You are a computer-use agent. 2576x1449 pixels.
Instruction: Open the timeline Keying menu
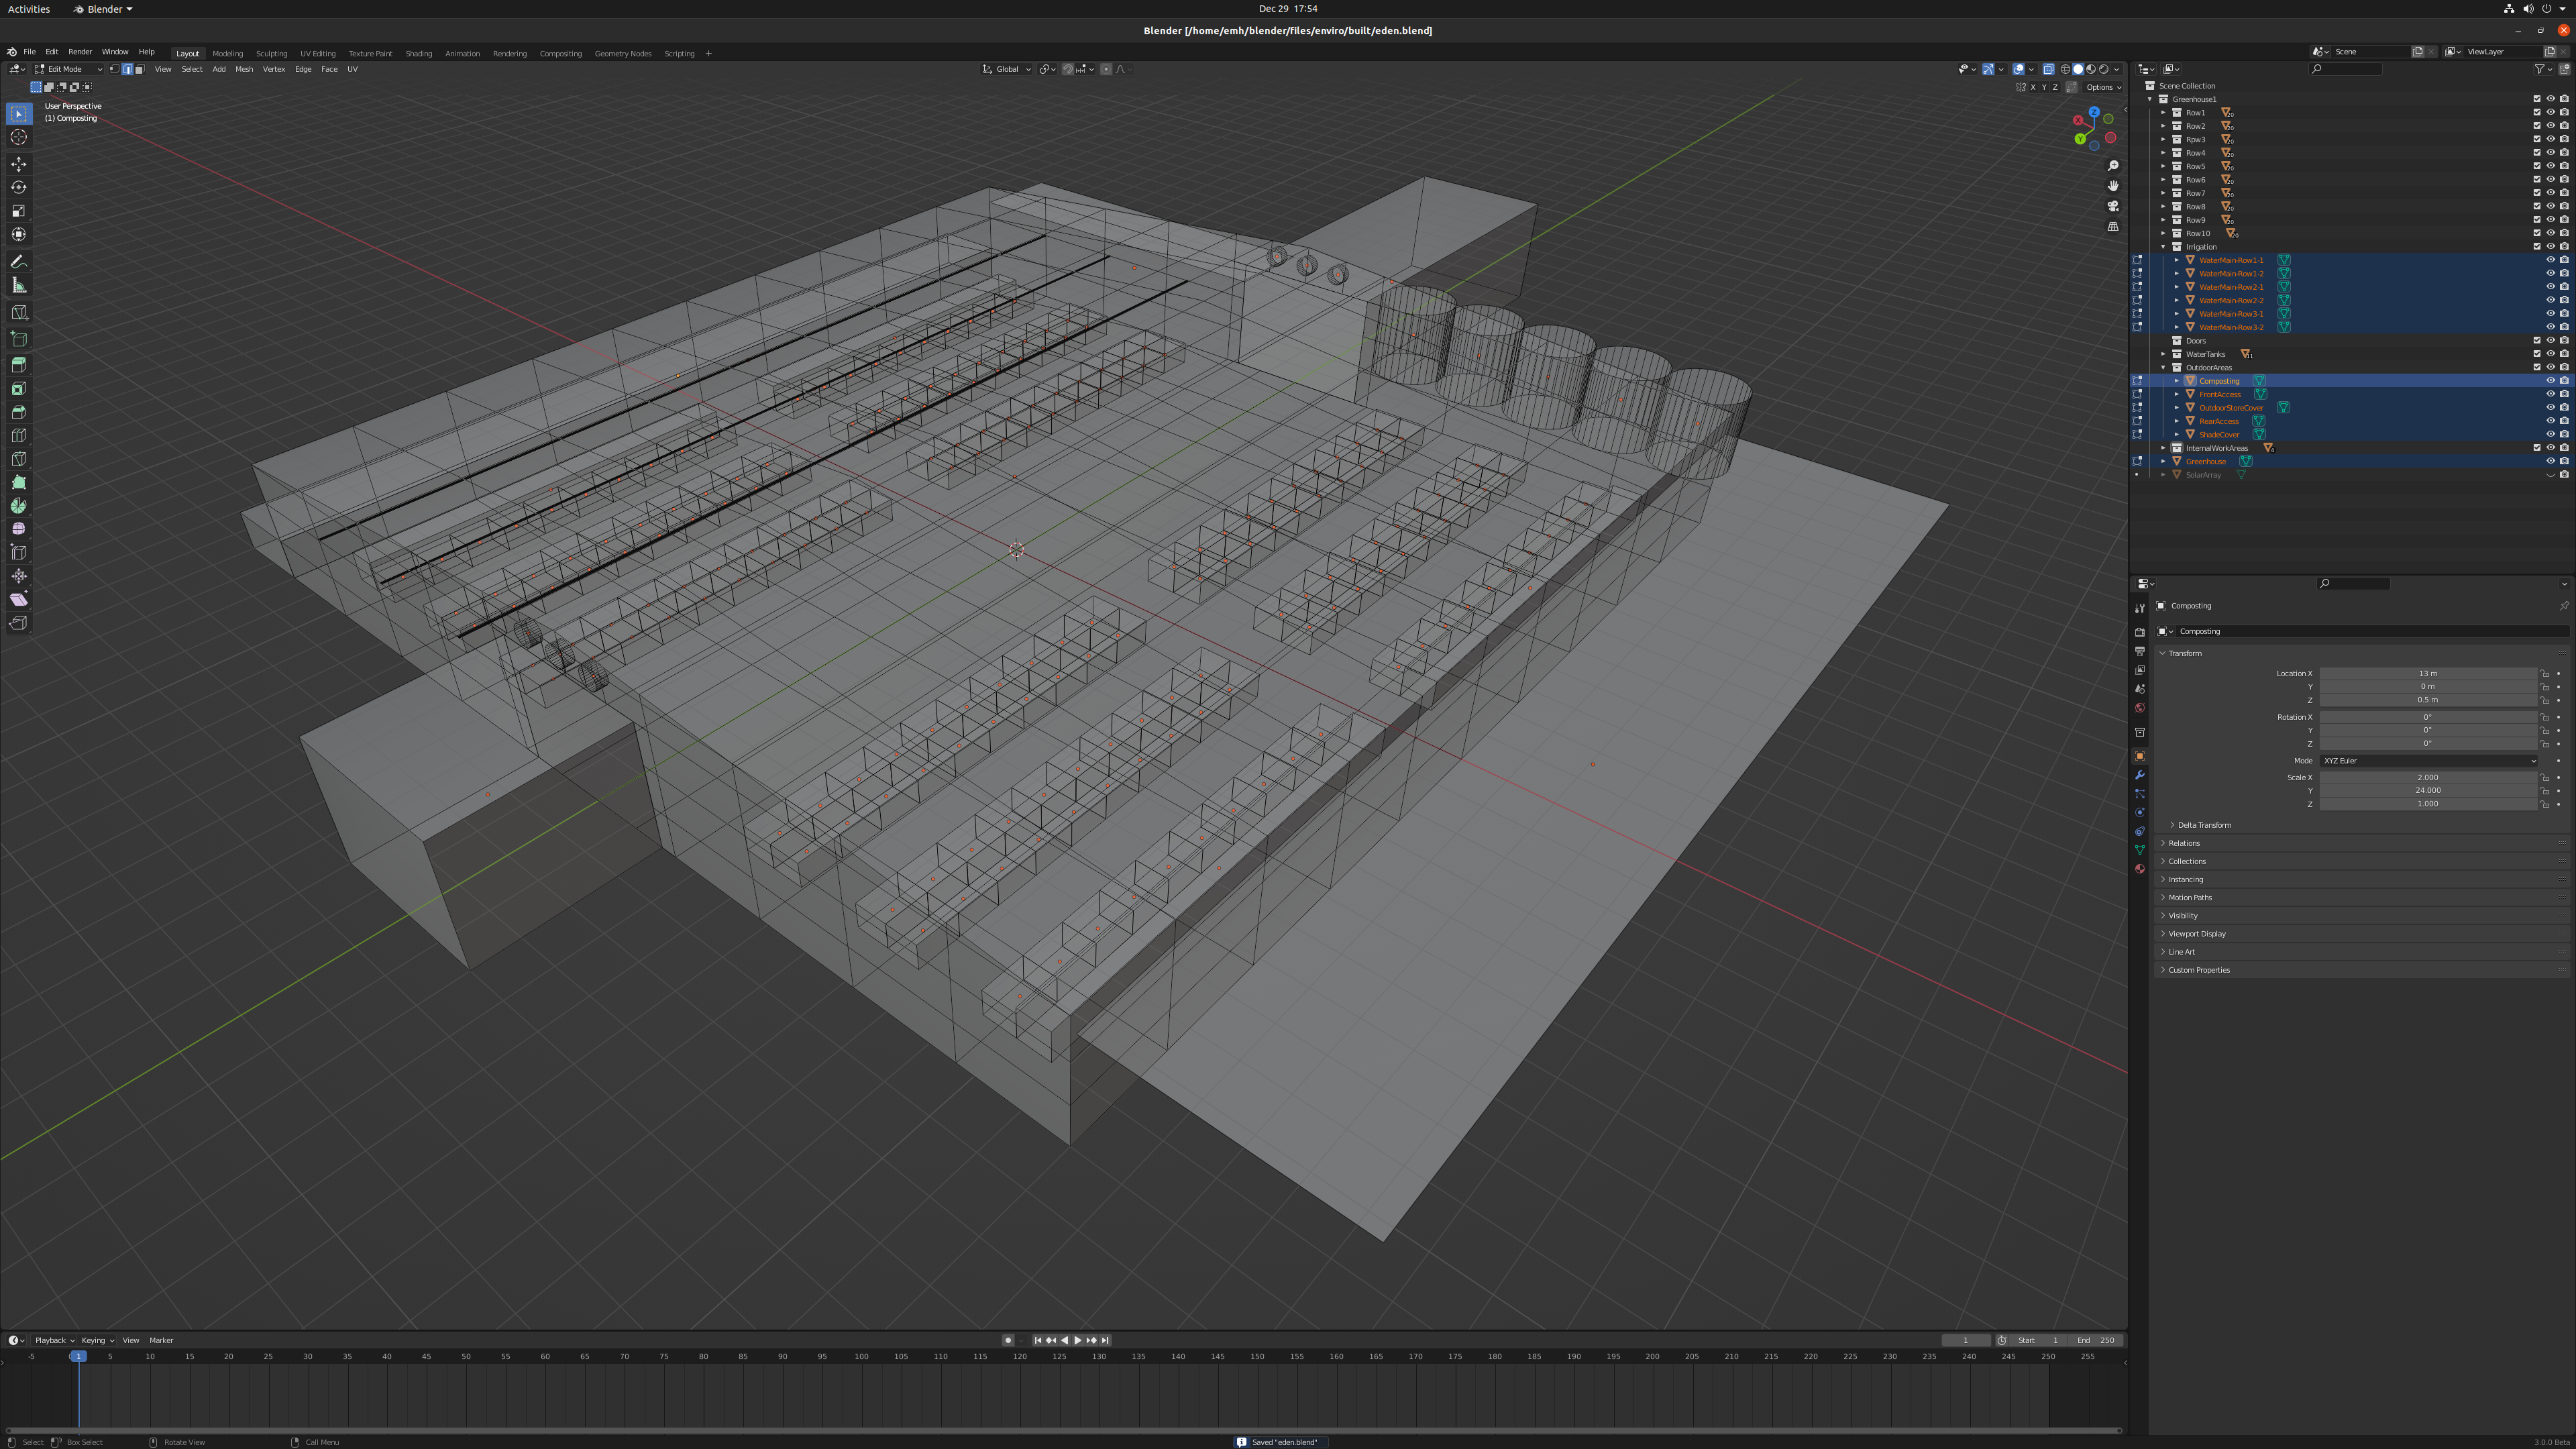click(x=97, y=1340)
